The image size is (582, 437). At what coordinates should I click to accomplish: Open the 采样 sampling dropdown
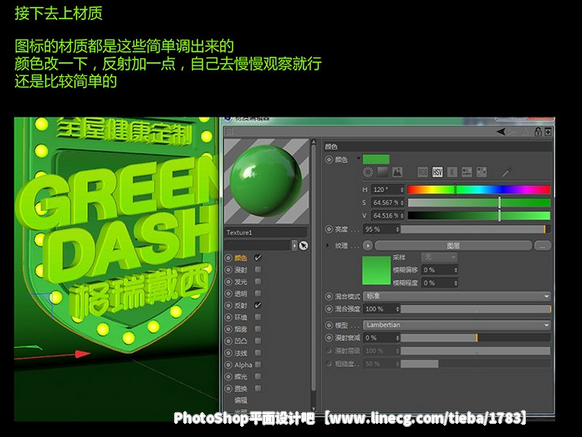coord(439,257)
